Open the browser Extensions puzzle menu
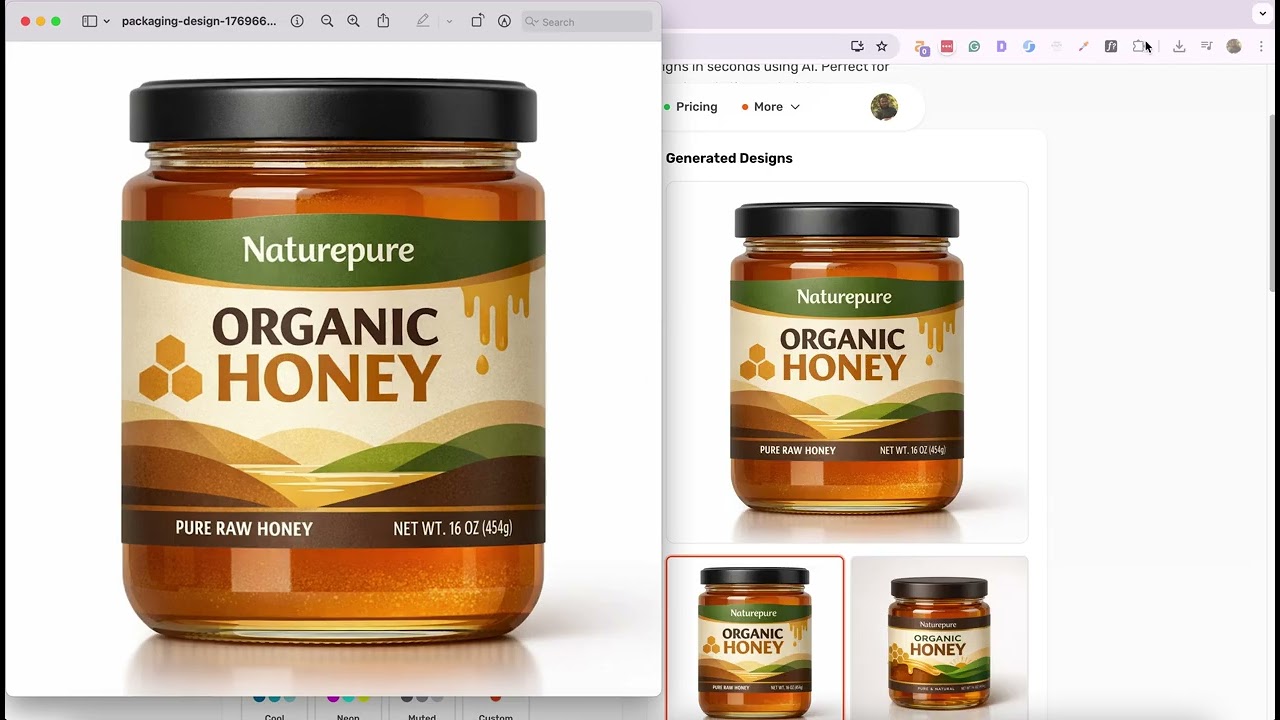1280x720 pixels. 1139,46
